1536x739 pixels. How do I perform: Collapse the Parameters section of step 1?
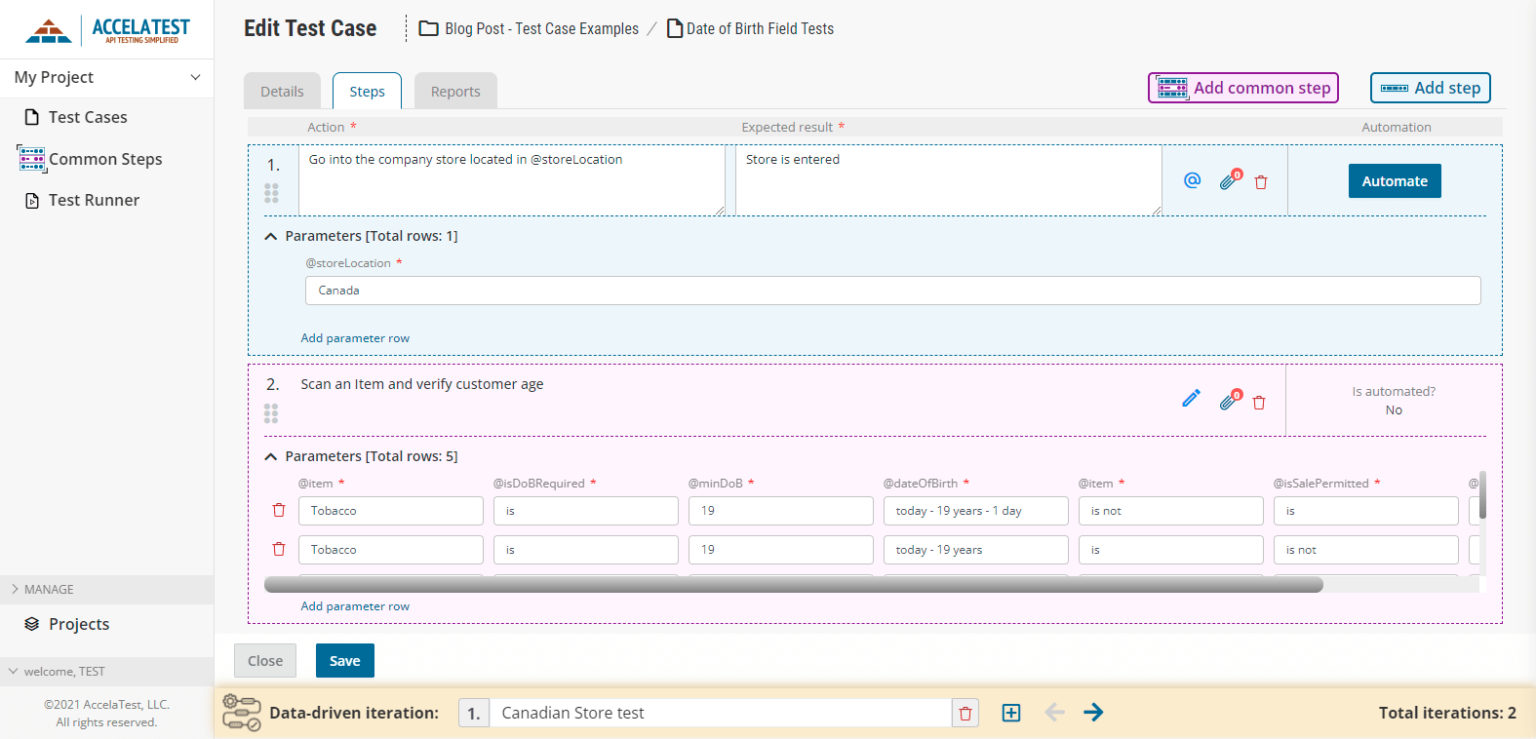[270, 235]
